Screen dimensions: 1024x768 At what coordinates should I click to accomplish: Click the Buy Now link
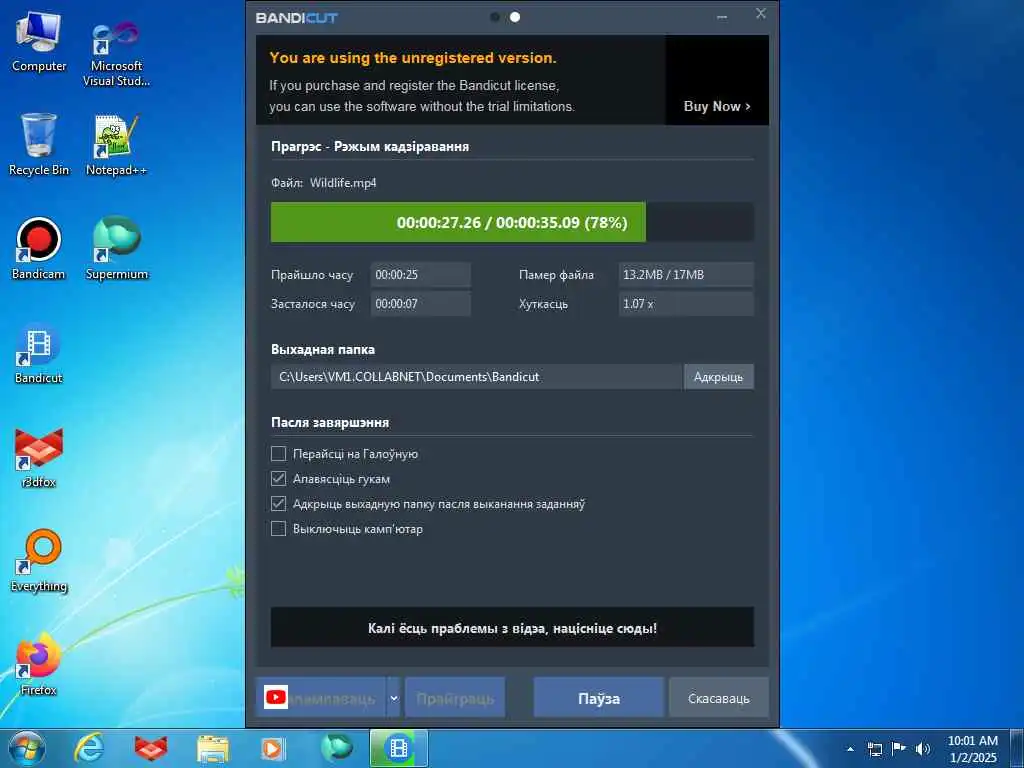(x=716, y=106)
